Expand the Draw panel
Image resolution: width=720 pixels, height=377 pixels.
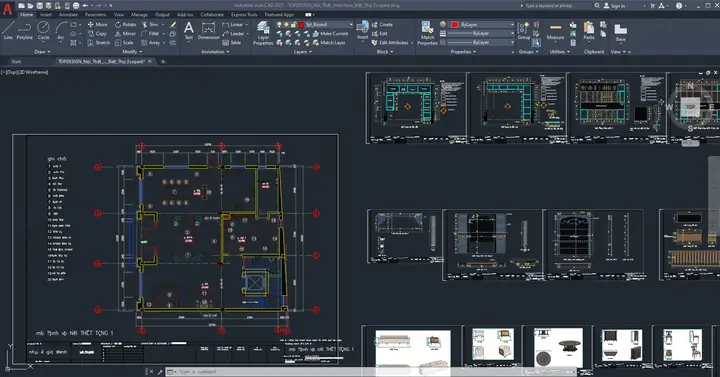coord(42,52)
